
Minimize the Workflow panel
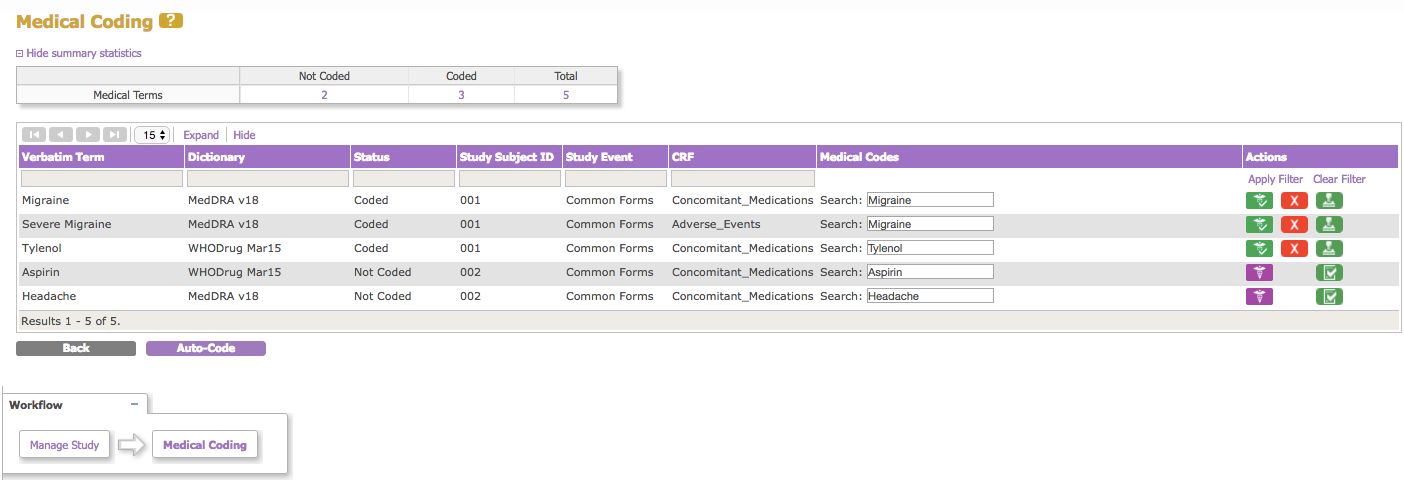click(x=134, y=405)
